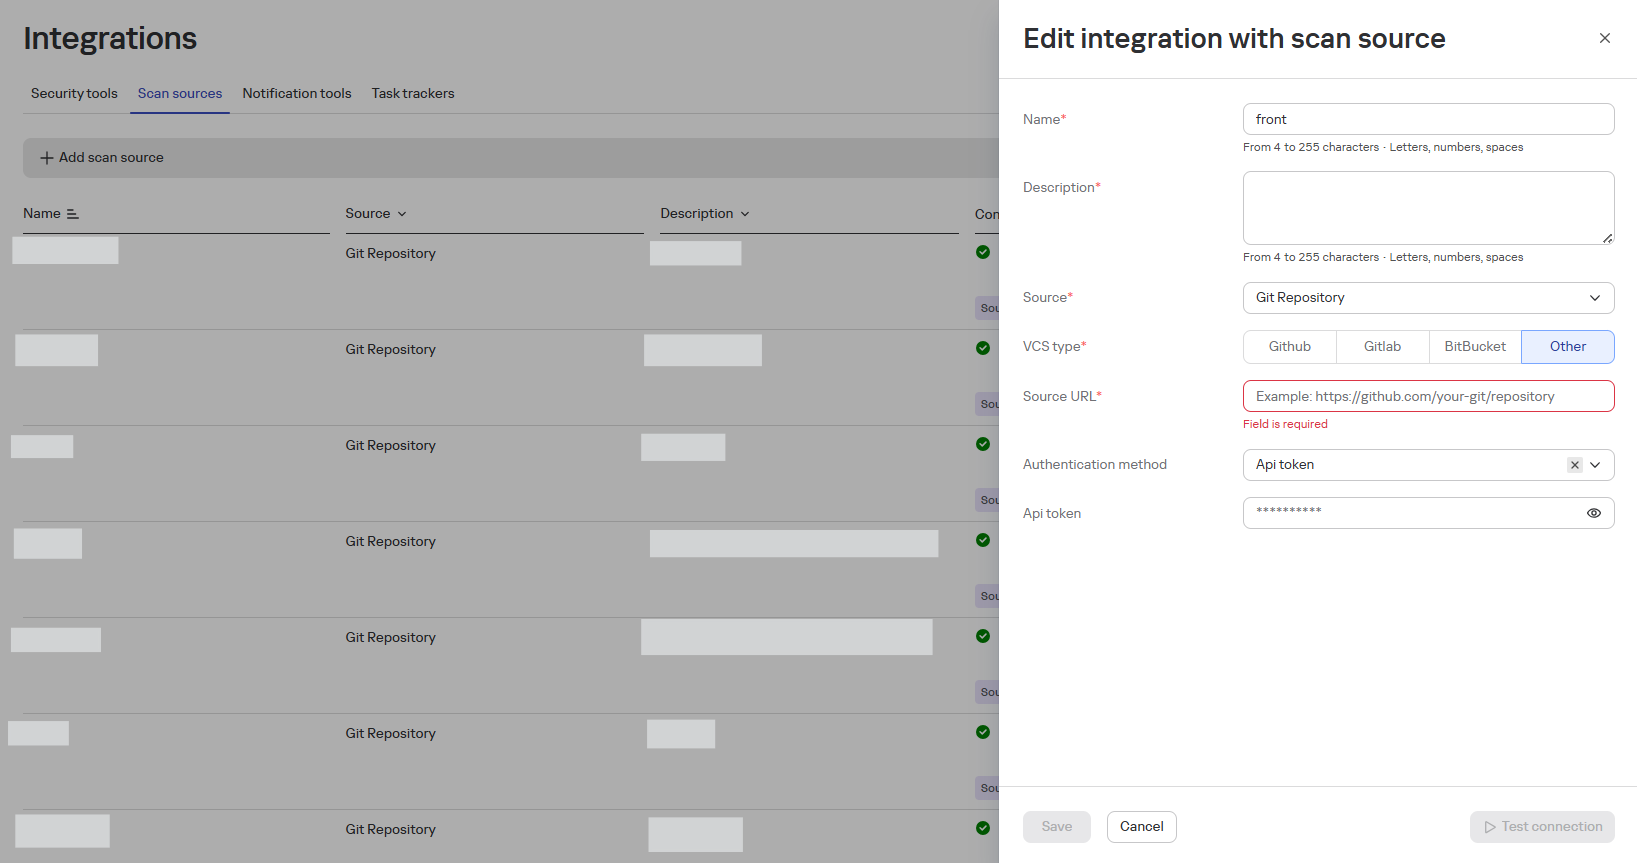Click into the Source URL field
Viewport: 1637px width, 863px height.
click(1427, 396)
